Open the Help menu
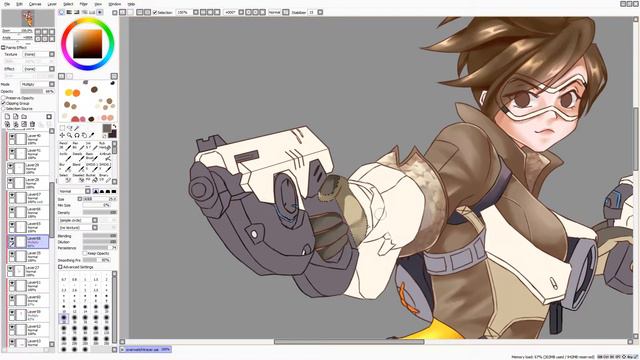Image resolution: width=640 pixels, height=360 pixels. point(131,4)
